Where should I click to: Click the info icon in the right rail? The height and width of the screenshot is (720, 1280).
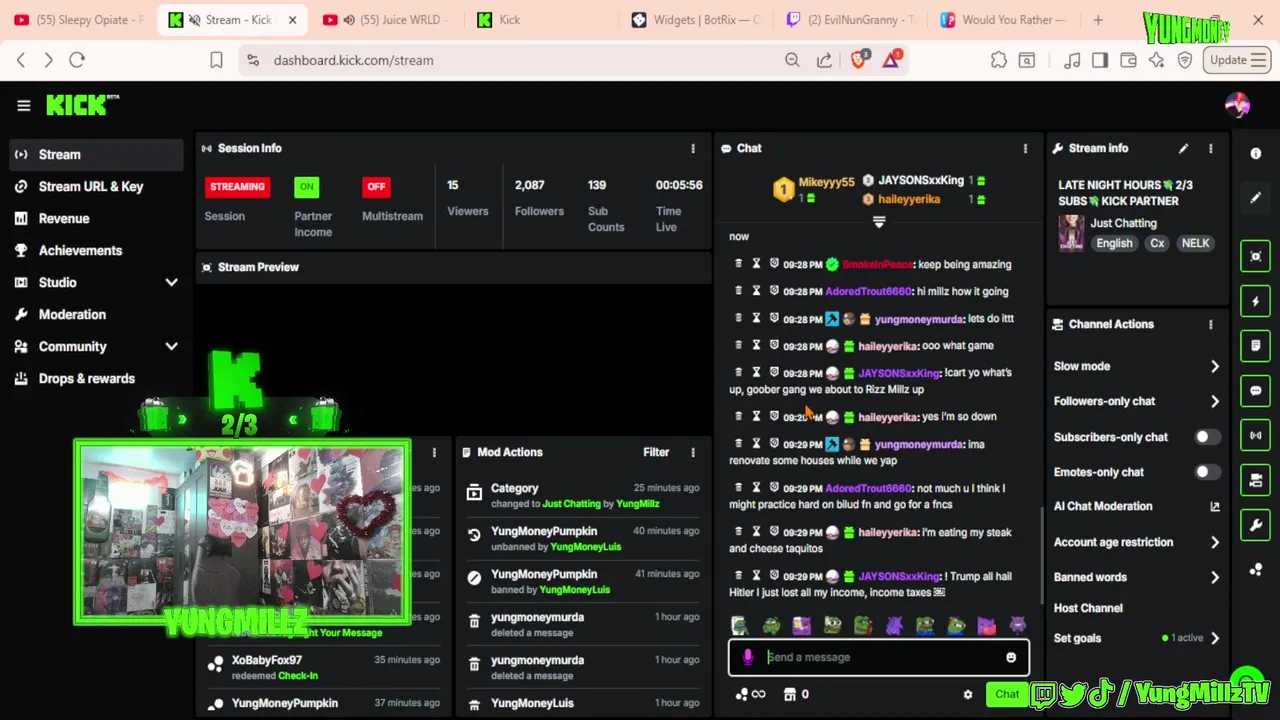tap(1256, 153)
